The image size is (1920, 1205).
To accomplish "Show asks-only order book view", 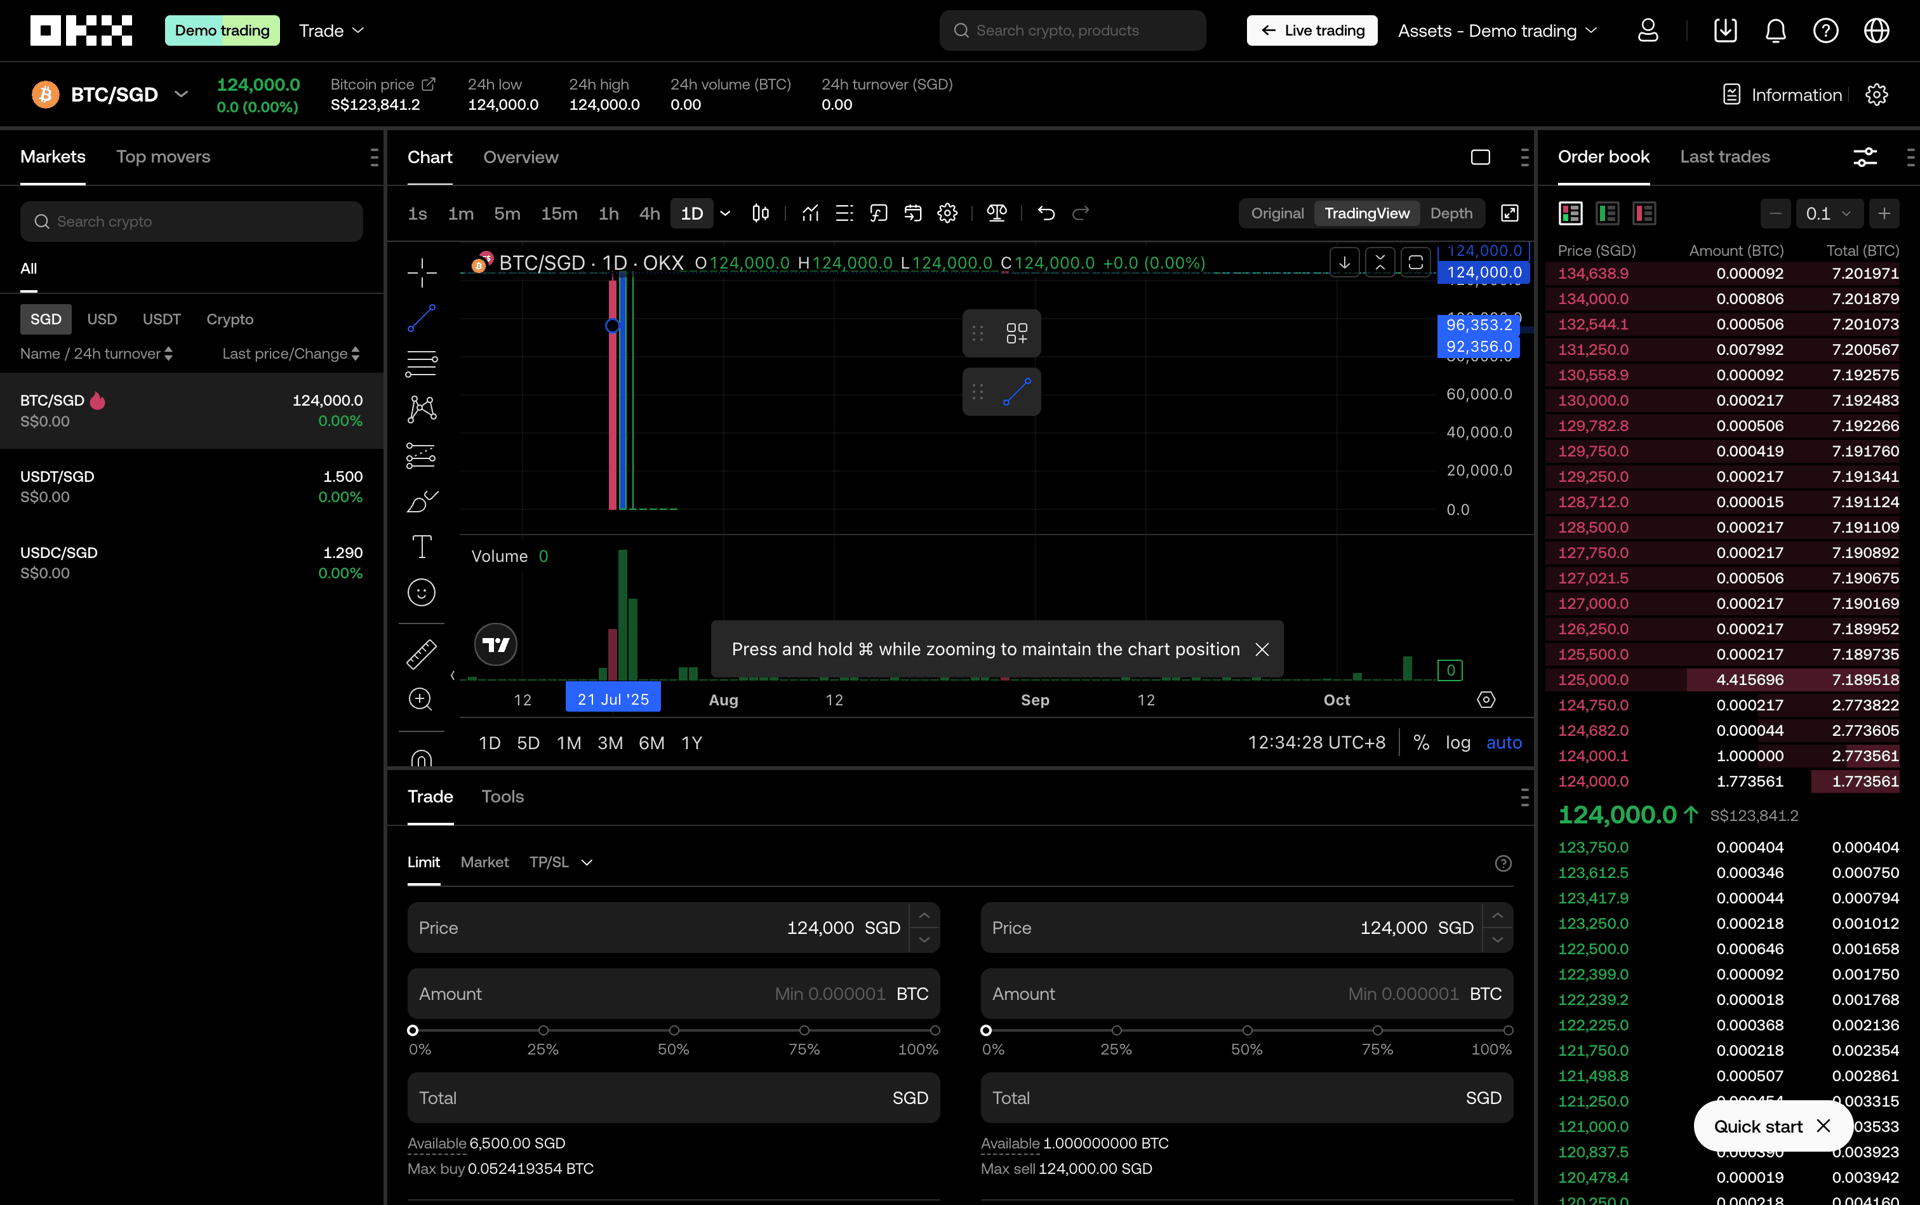I will point(1644,213).
